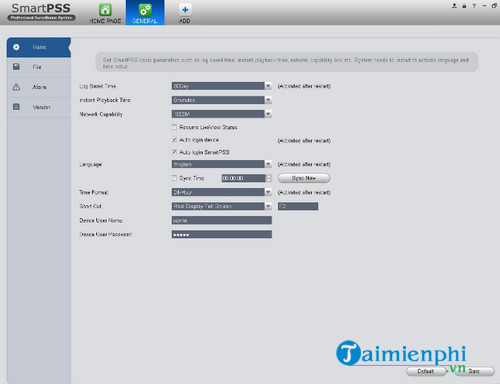
Task: Open Version settings section
Action: [x=39, y=107]
